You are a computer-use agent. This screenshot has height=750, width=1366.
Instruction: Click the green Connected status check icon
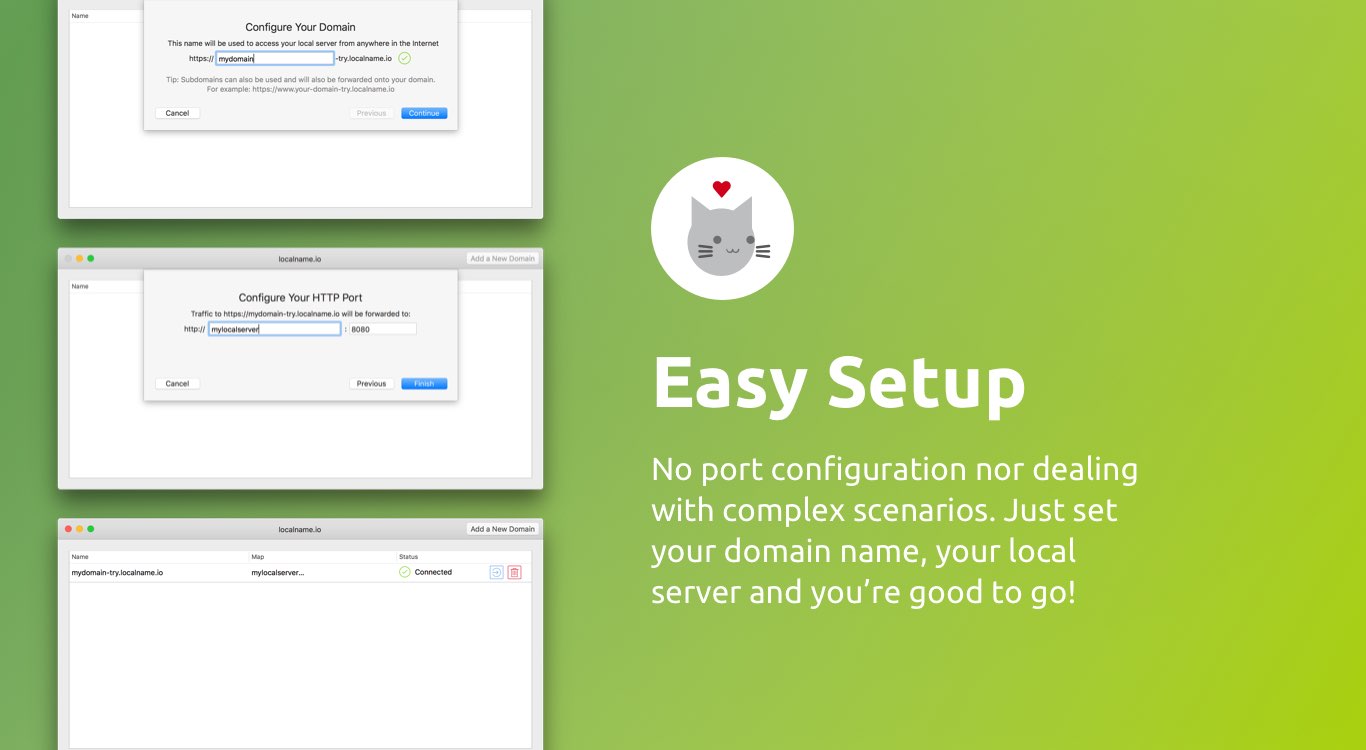tap(405, 572)
